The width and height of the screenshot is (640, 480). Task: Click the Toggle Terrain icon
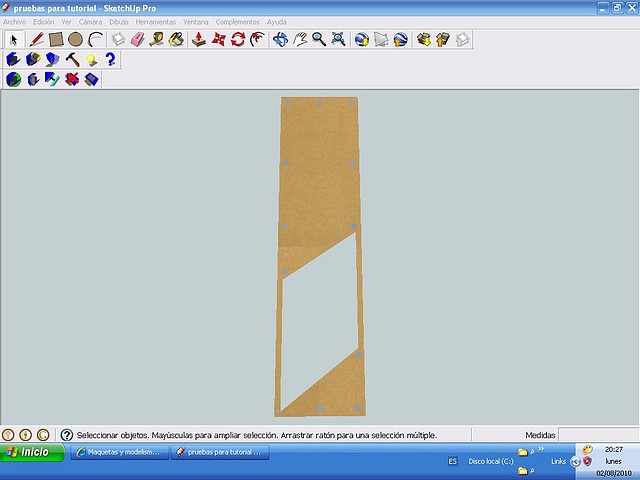(x=381, y=40)
